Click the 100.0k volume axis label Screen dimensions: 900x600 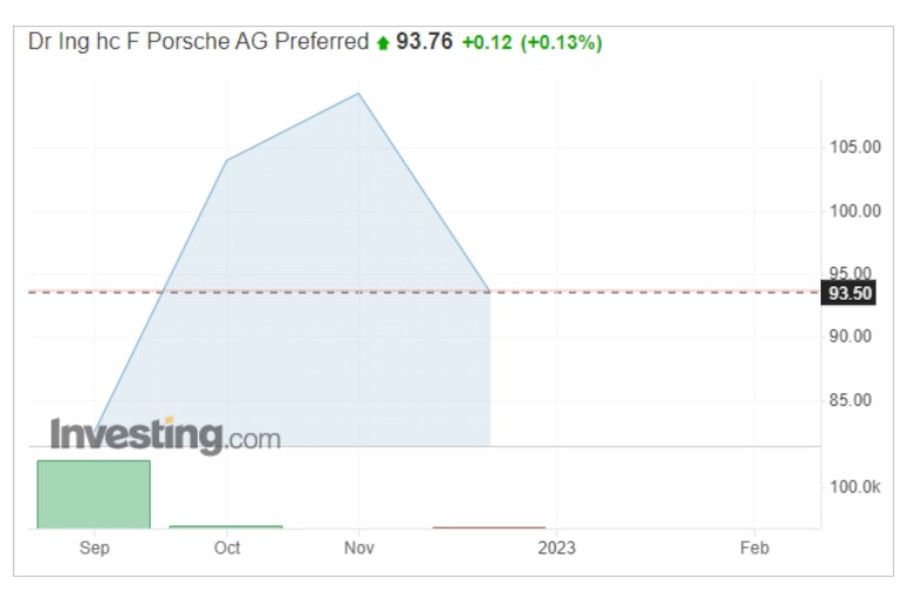(x=856, y=487)
